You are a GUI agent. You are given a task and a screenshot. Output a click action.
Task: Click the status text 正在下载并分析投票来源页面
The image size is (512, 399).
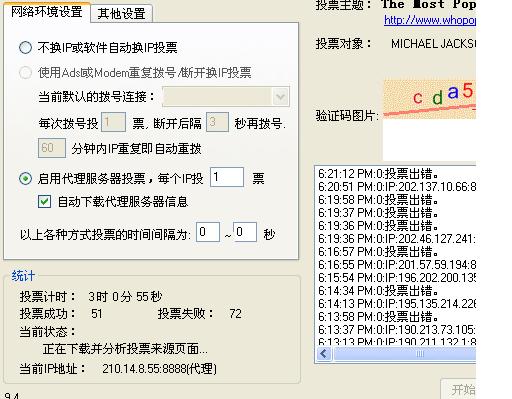click(x=125, y=349)
